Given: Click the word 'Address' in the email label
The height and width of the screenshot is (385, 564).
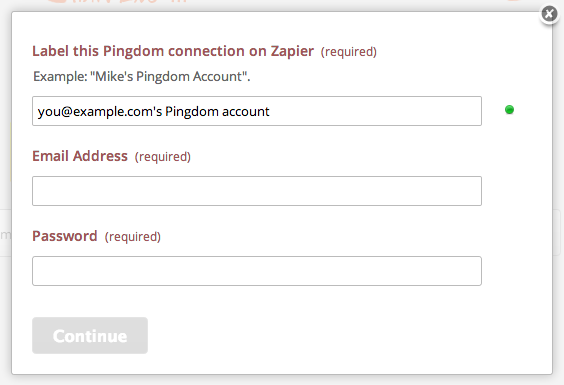Looking at the screenshot, I should pyautogui.click(x=100, y=156).
